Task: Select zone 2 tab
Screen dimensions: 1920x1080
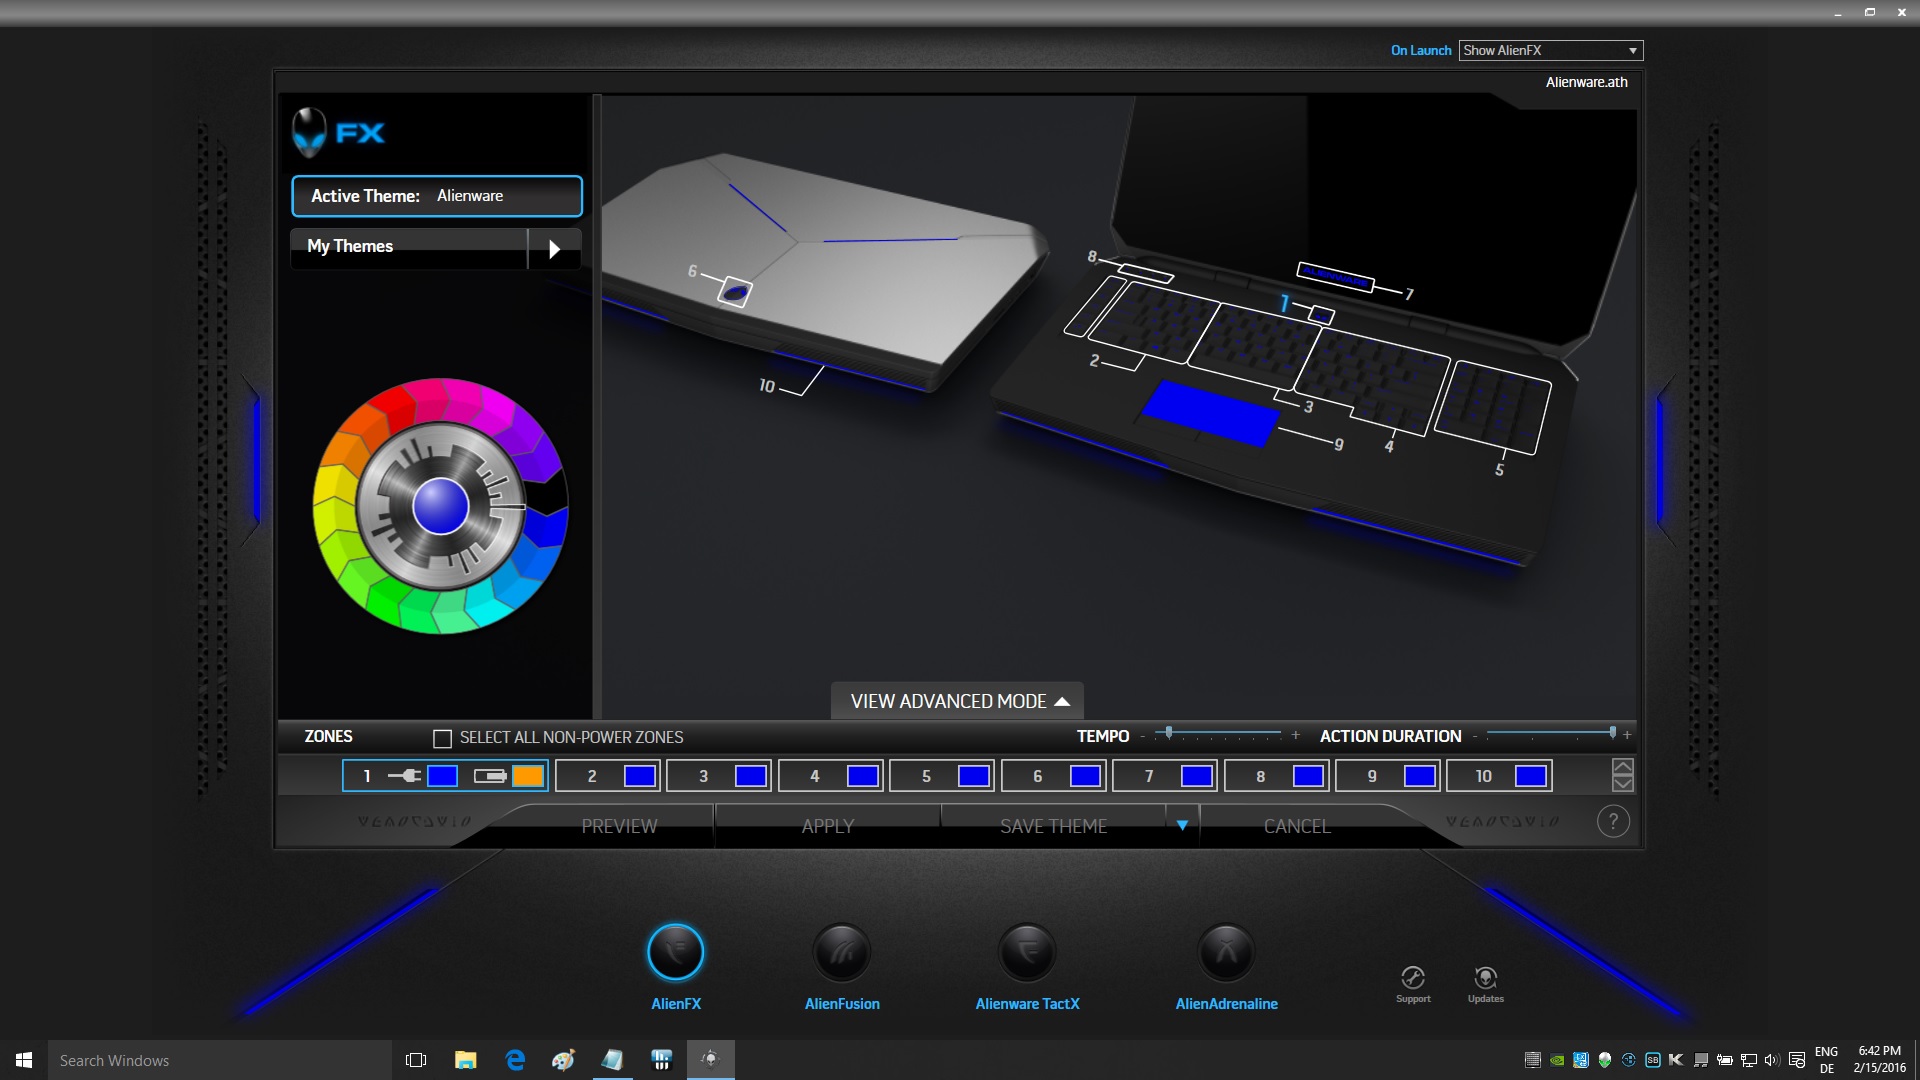Action: pyautogui.click(x=607, y=776)
